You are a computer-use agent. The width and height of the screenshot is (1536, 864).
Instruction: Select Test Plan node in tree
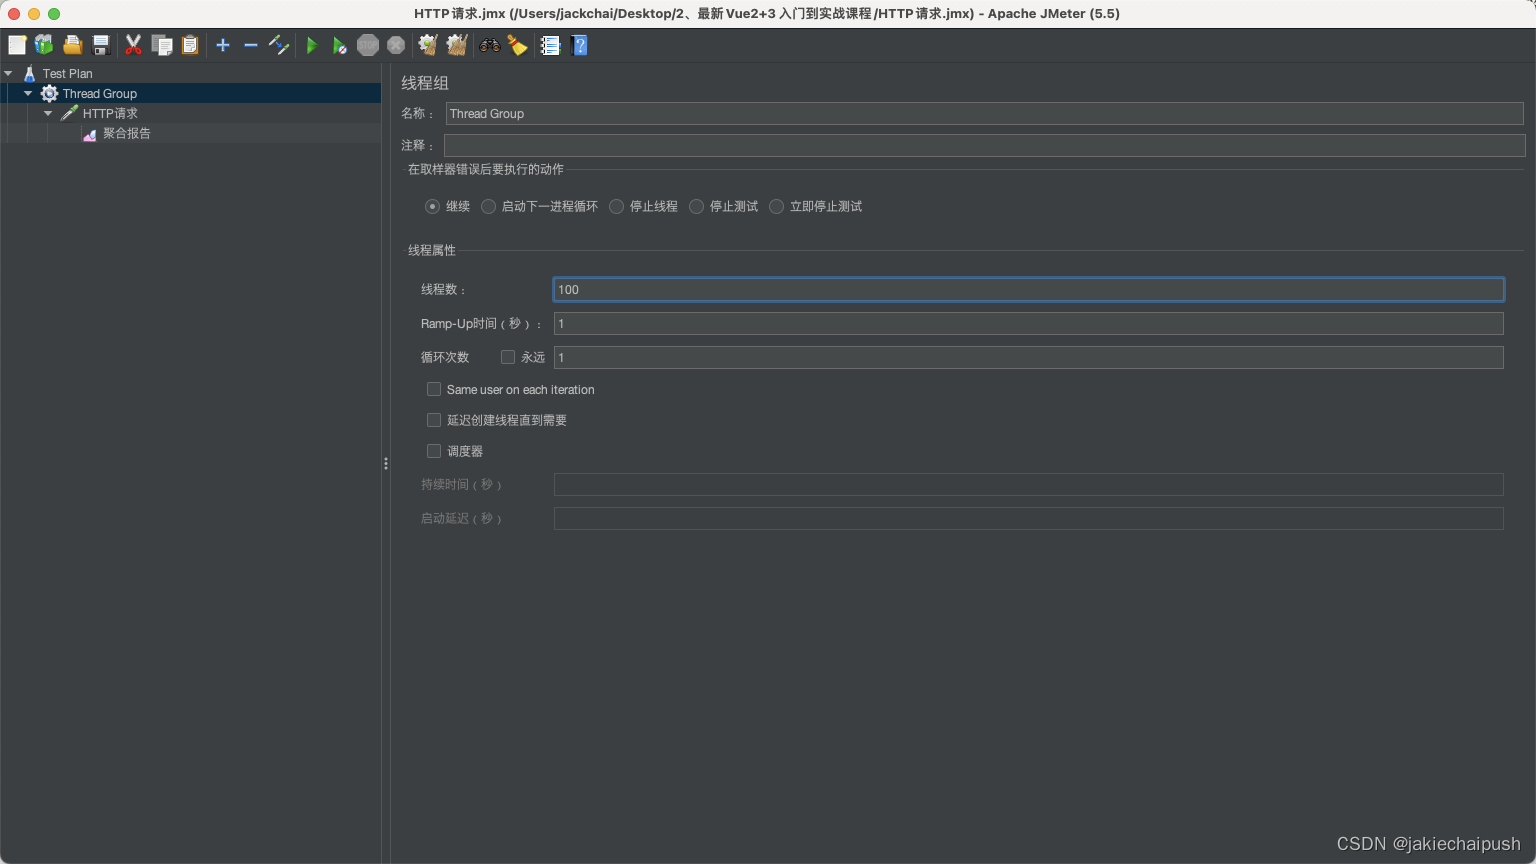(x=67, y=73)
